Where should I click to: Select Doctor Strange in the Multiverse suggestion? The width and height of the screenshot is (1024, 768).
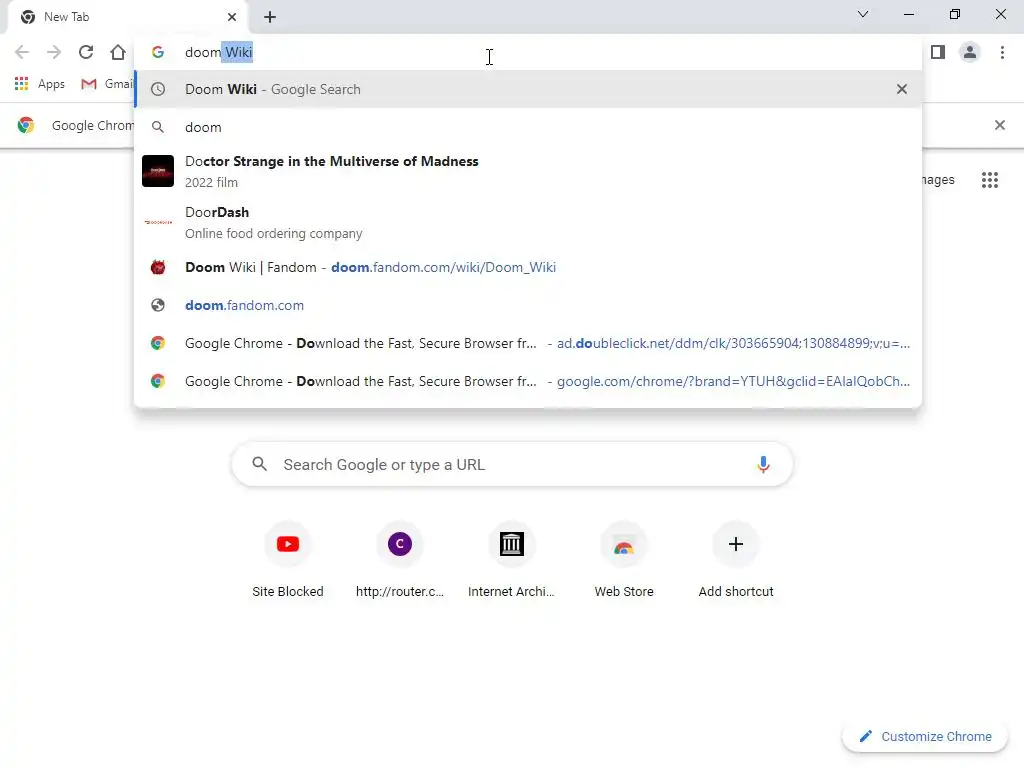click(528, 171)
